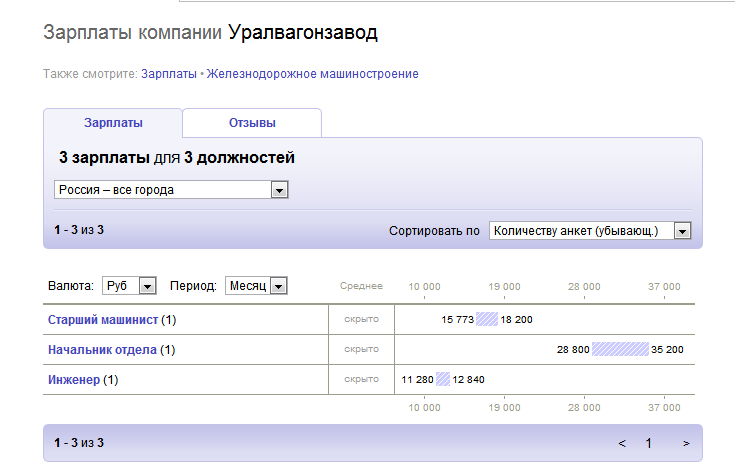Click the Инженер salary range bar
The height and width of the screenshot is (469, 735).
coord(443,380)
